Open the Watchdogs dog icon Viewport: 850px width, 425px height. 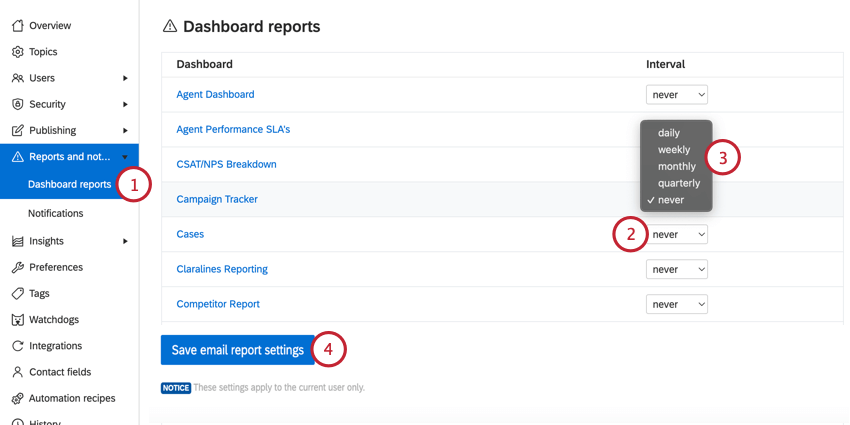click(18, 320)
